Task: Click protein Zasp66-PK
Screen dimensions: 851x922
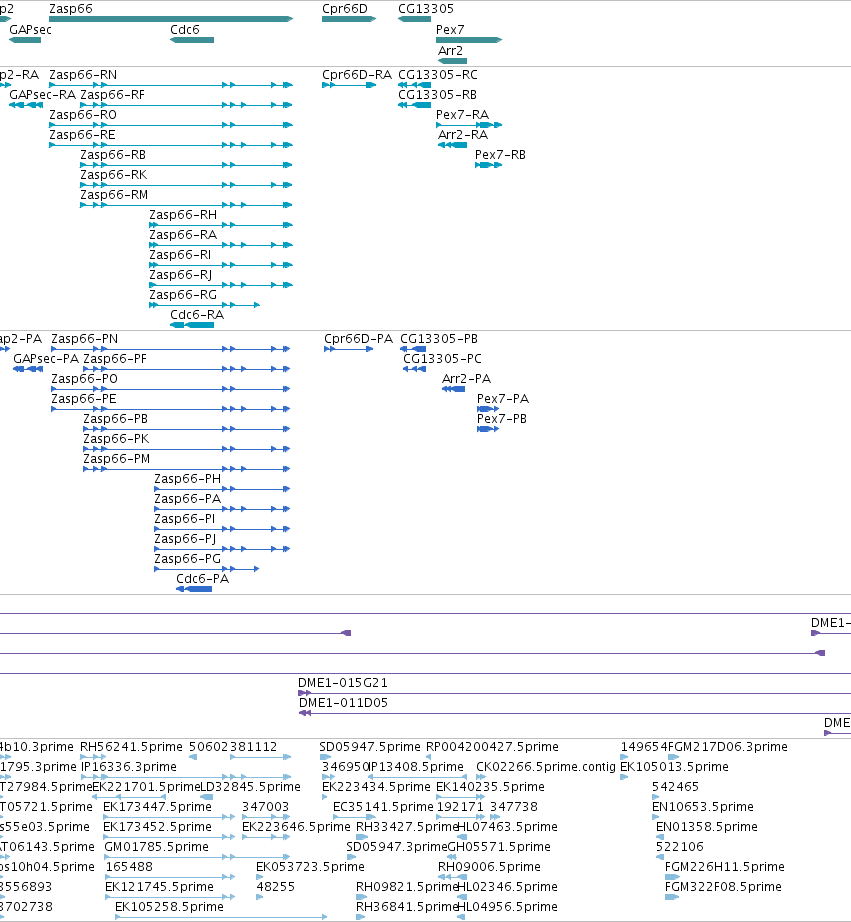Action: pos(116,439)
